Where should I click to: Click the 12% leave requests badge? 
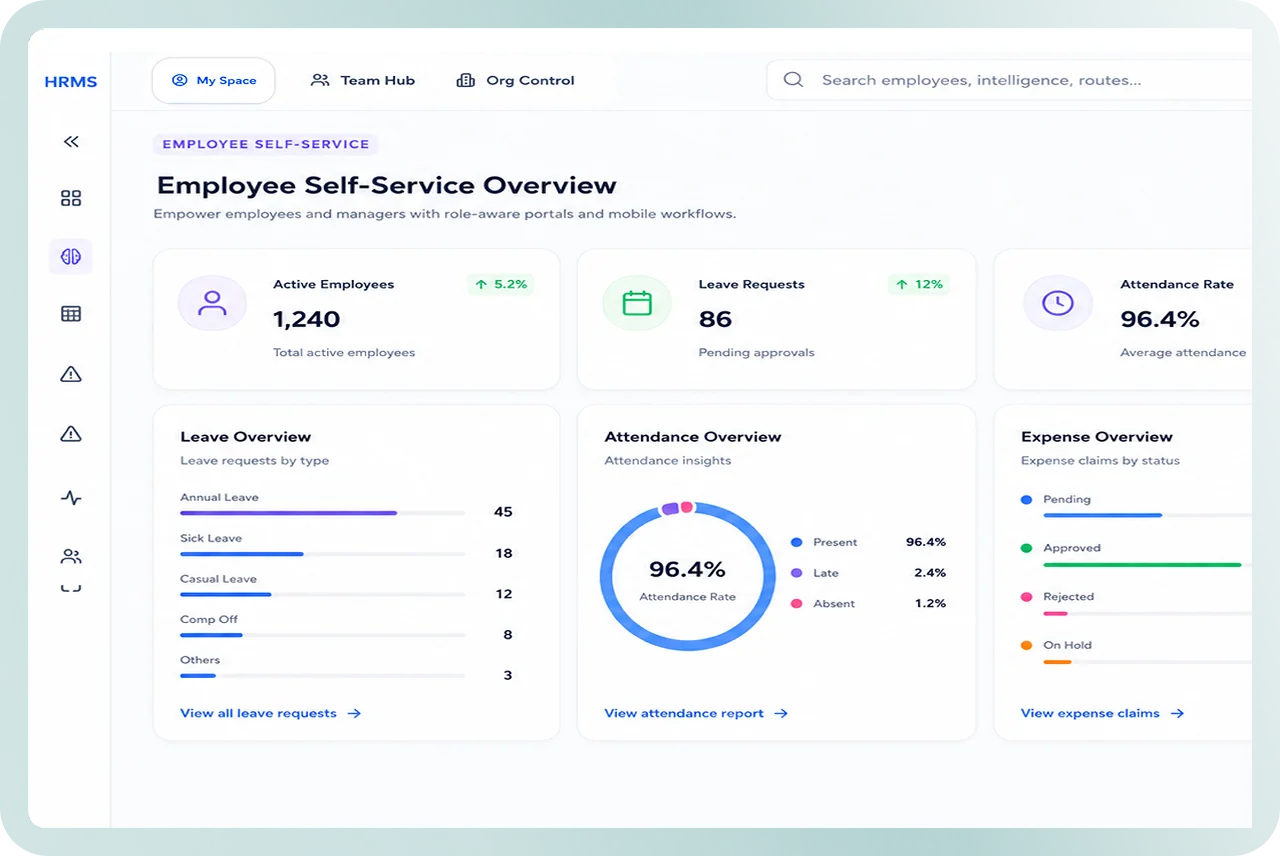coord(919,284)
